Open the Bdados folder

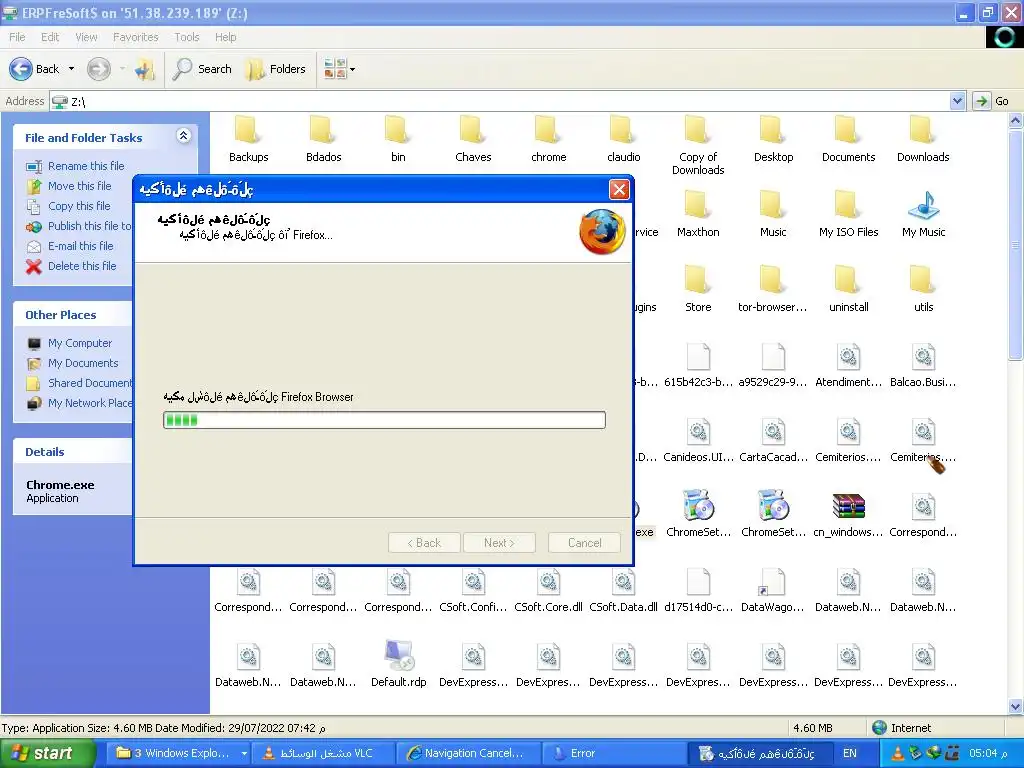323,138
